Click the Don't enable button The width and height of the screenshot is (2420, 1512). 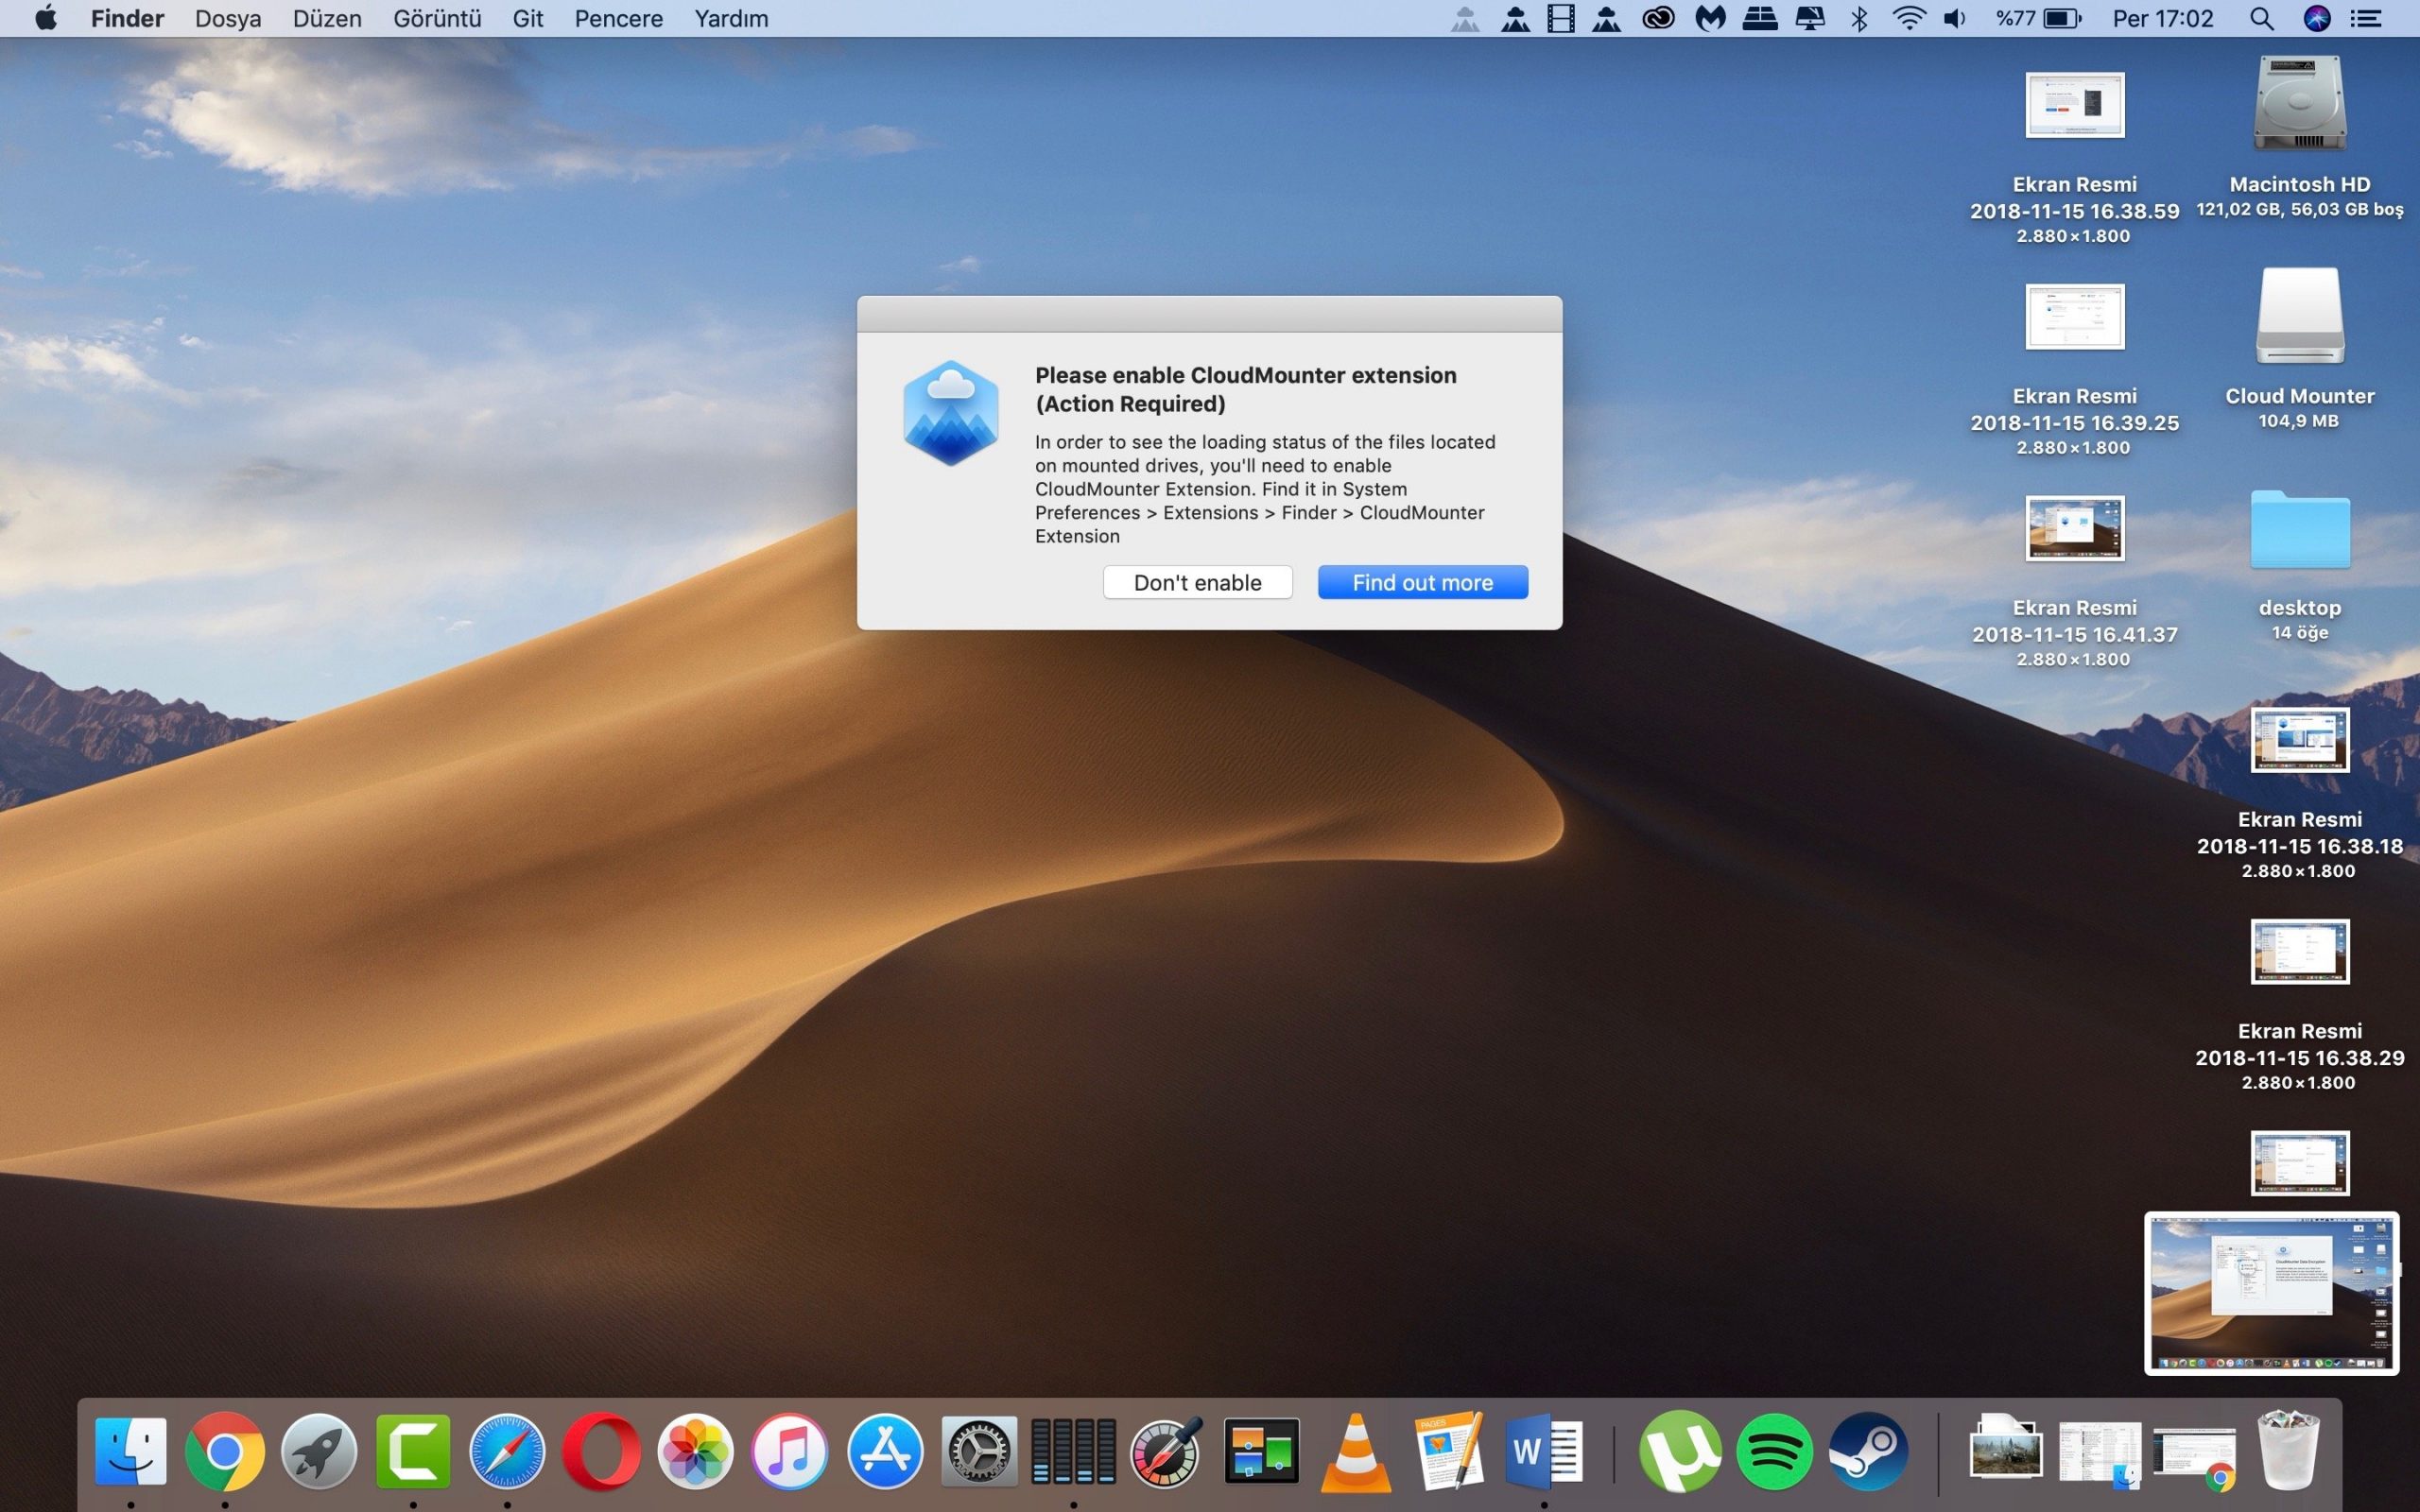(x=1197, y=582)
